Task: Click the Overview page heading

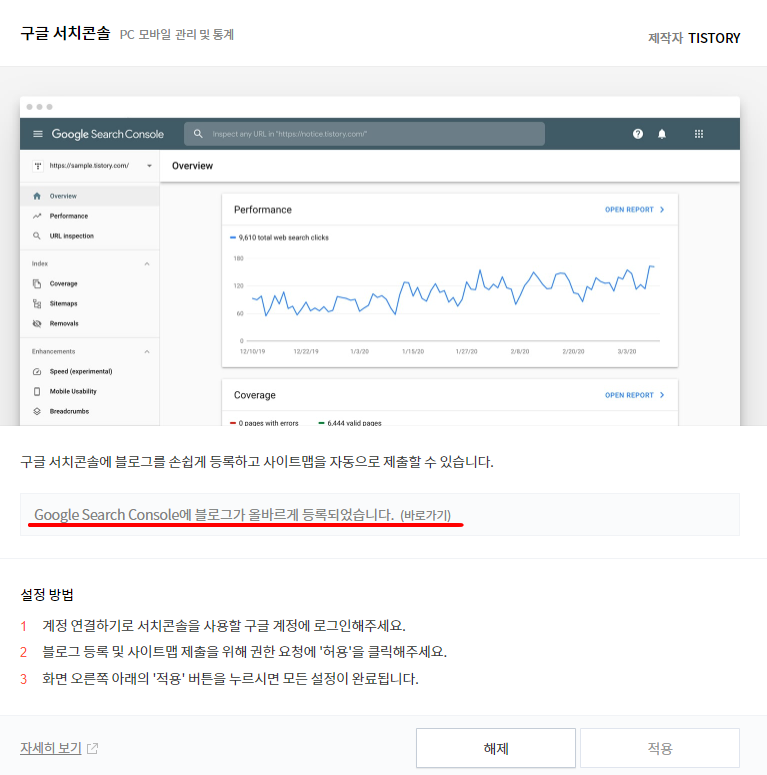Action: click(192, 166)
